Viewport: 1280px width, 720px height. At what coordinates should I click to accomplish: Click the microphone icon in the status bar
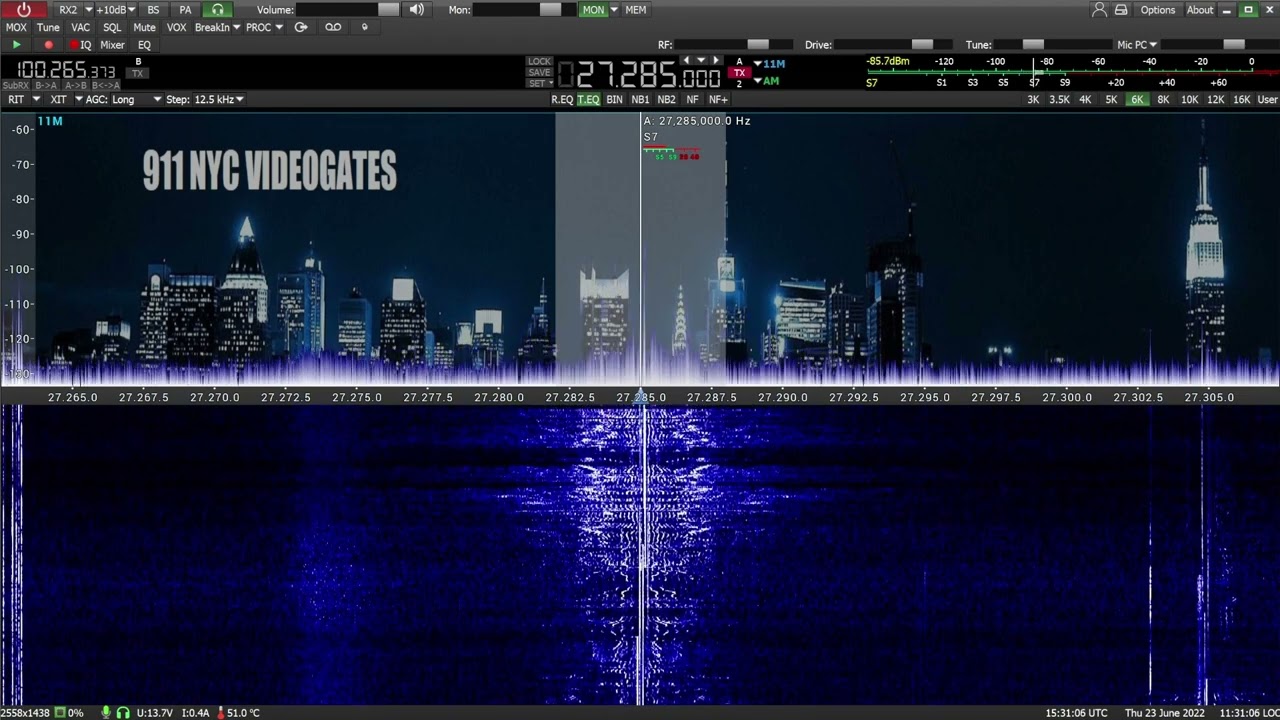tap(105, 713)
